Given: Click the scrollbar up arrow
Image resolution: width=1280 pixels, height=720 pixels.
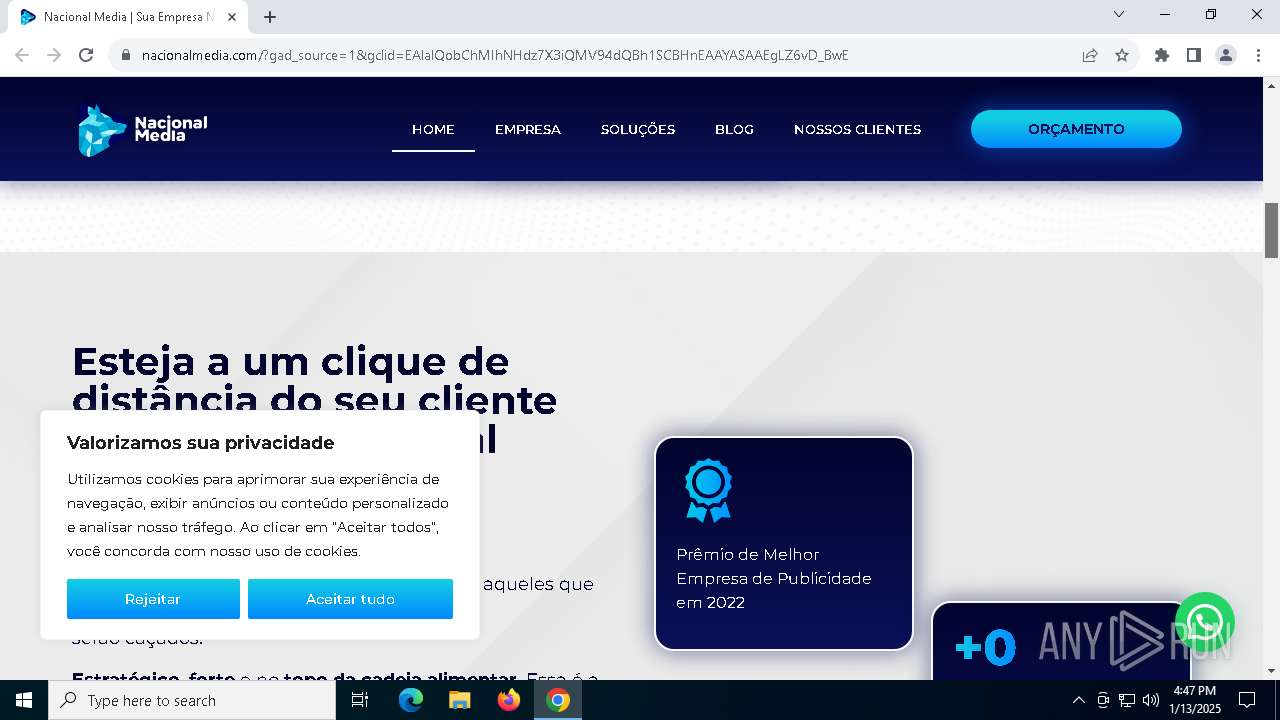Looking at the screenshot, I should coord(1272,85).
